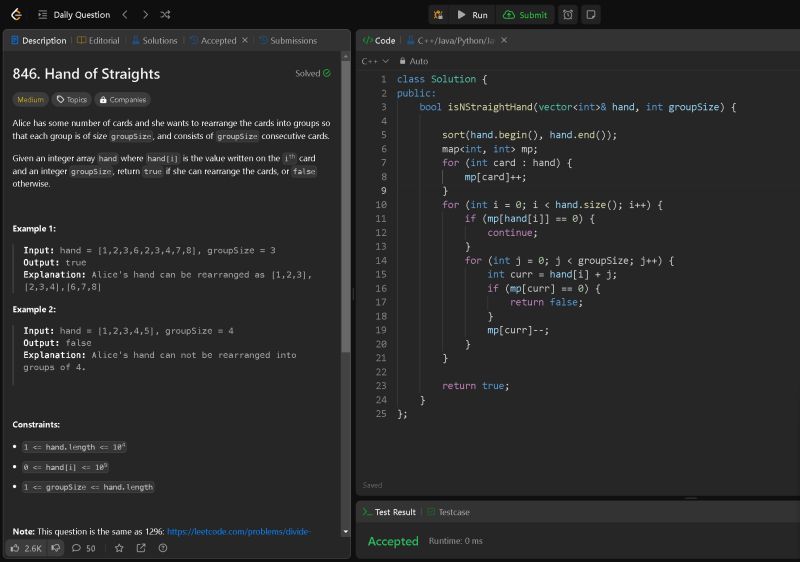
Task: Expand the Companies tag
Action: coord(122,100)
